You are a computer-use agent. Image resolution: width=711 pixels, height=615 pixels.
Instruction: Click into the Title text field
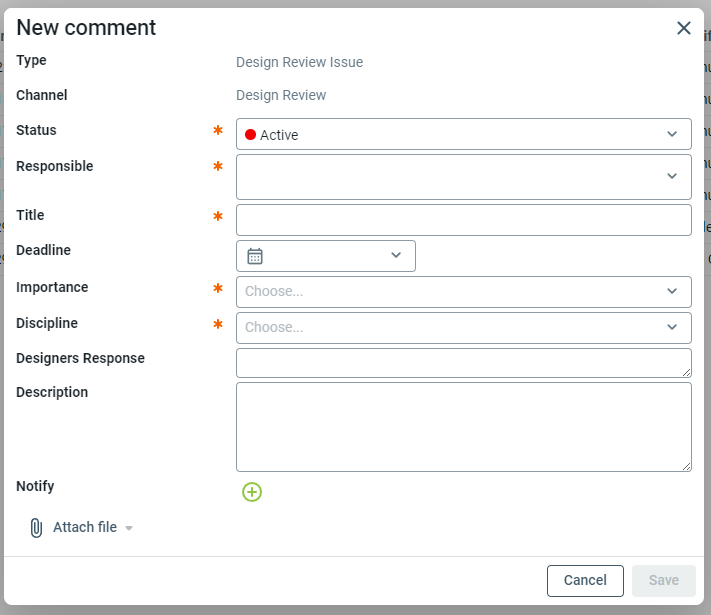(463, 220)
